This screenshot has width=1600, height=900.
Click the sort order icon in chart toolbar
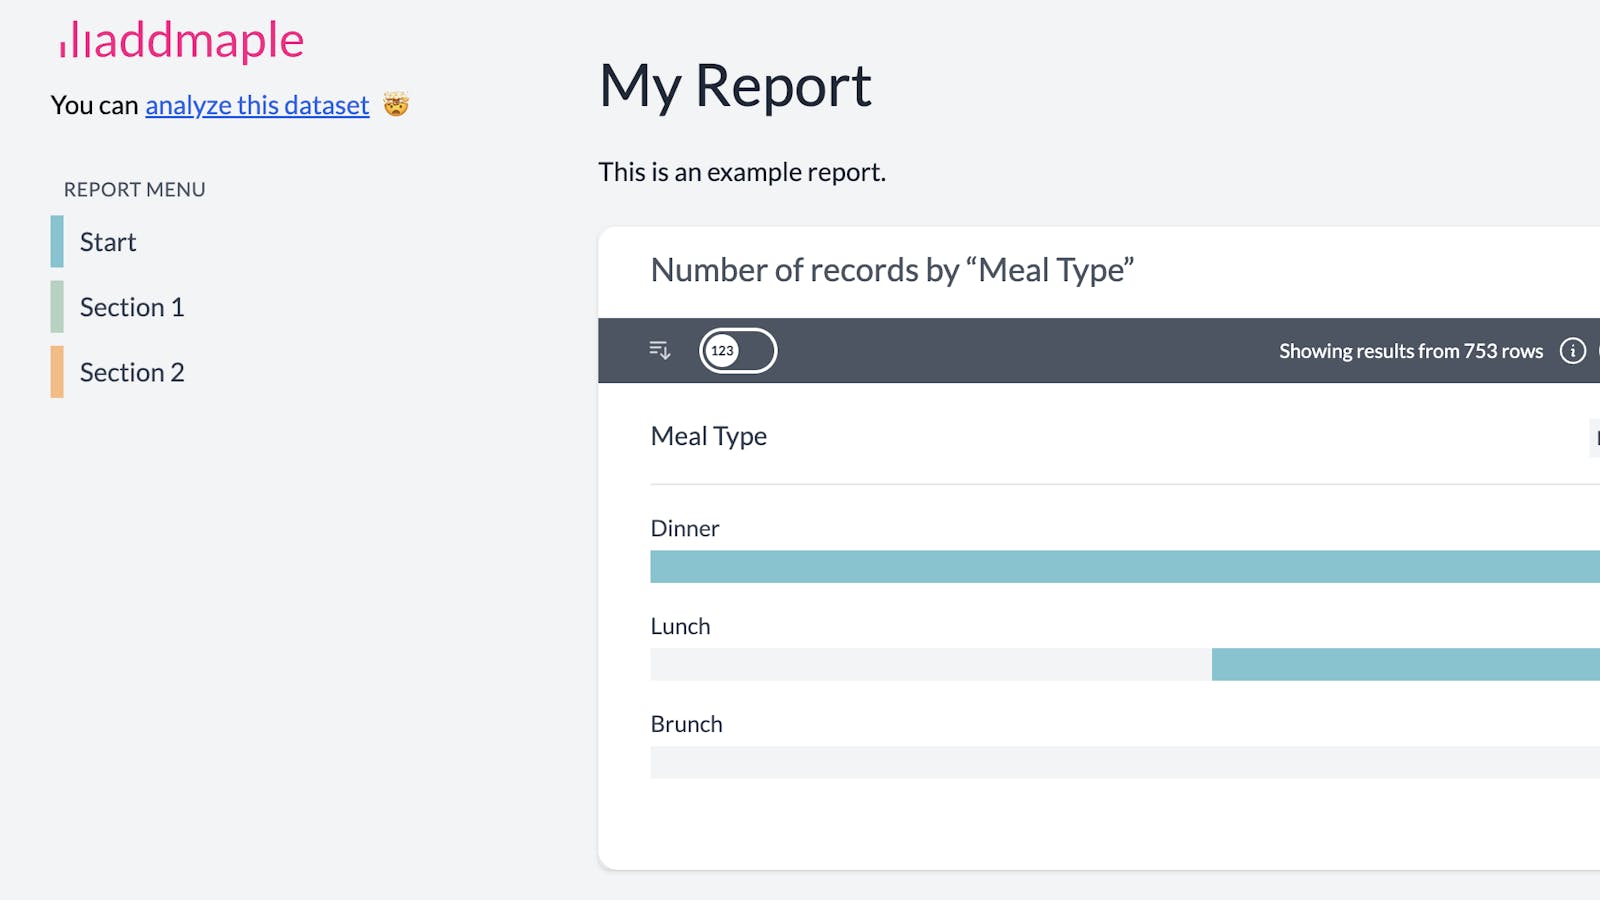pyautogui.click(x=660, y=350)
